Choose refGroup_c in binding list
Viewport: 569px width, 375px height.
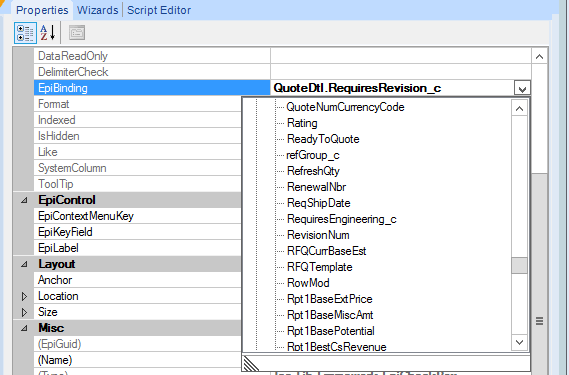coord(313,155)
